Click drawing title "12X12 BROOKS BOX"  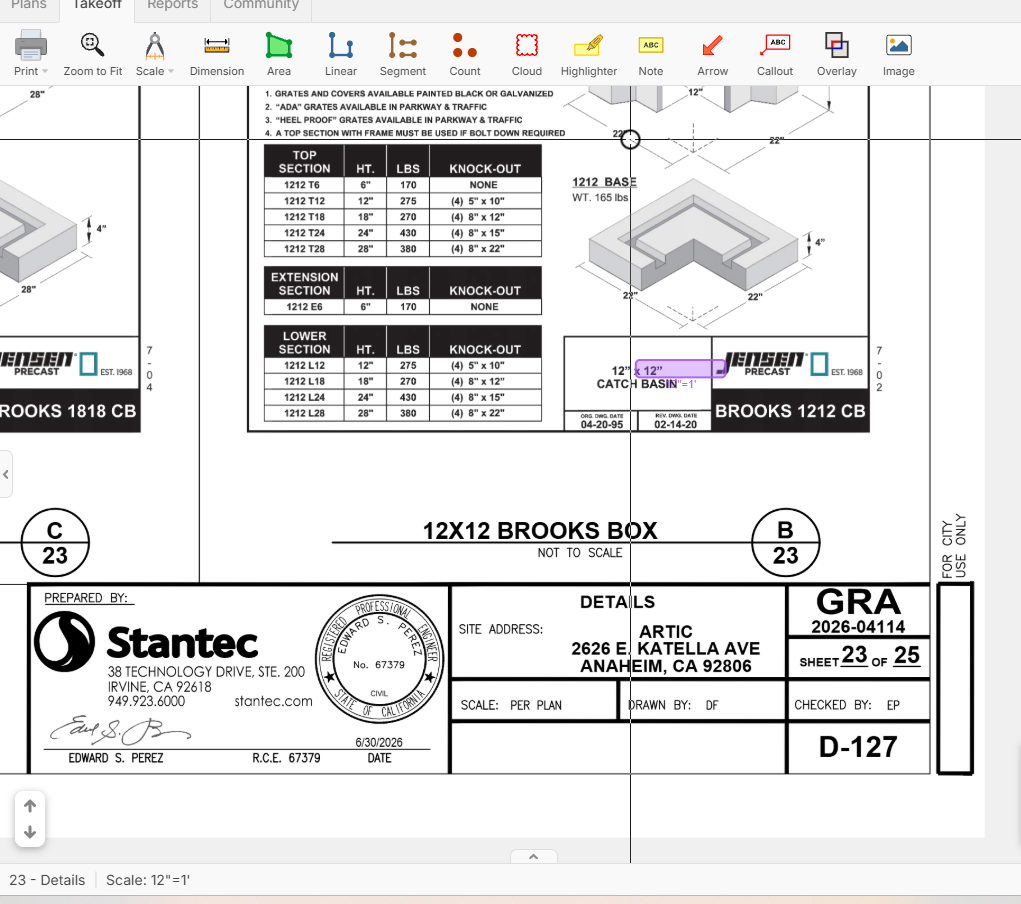pos(540,531)
